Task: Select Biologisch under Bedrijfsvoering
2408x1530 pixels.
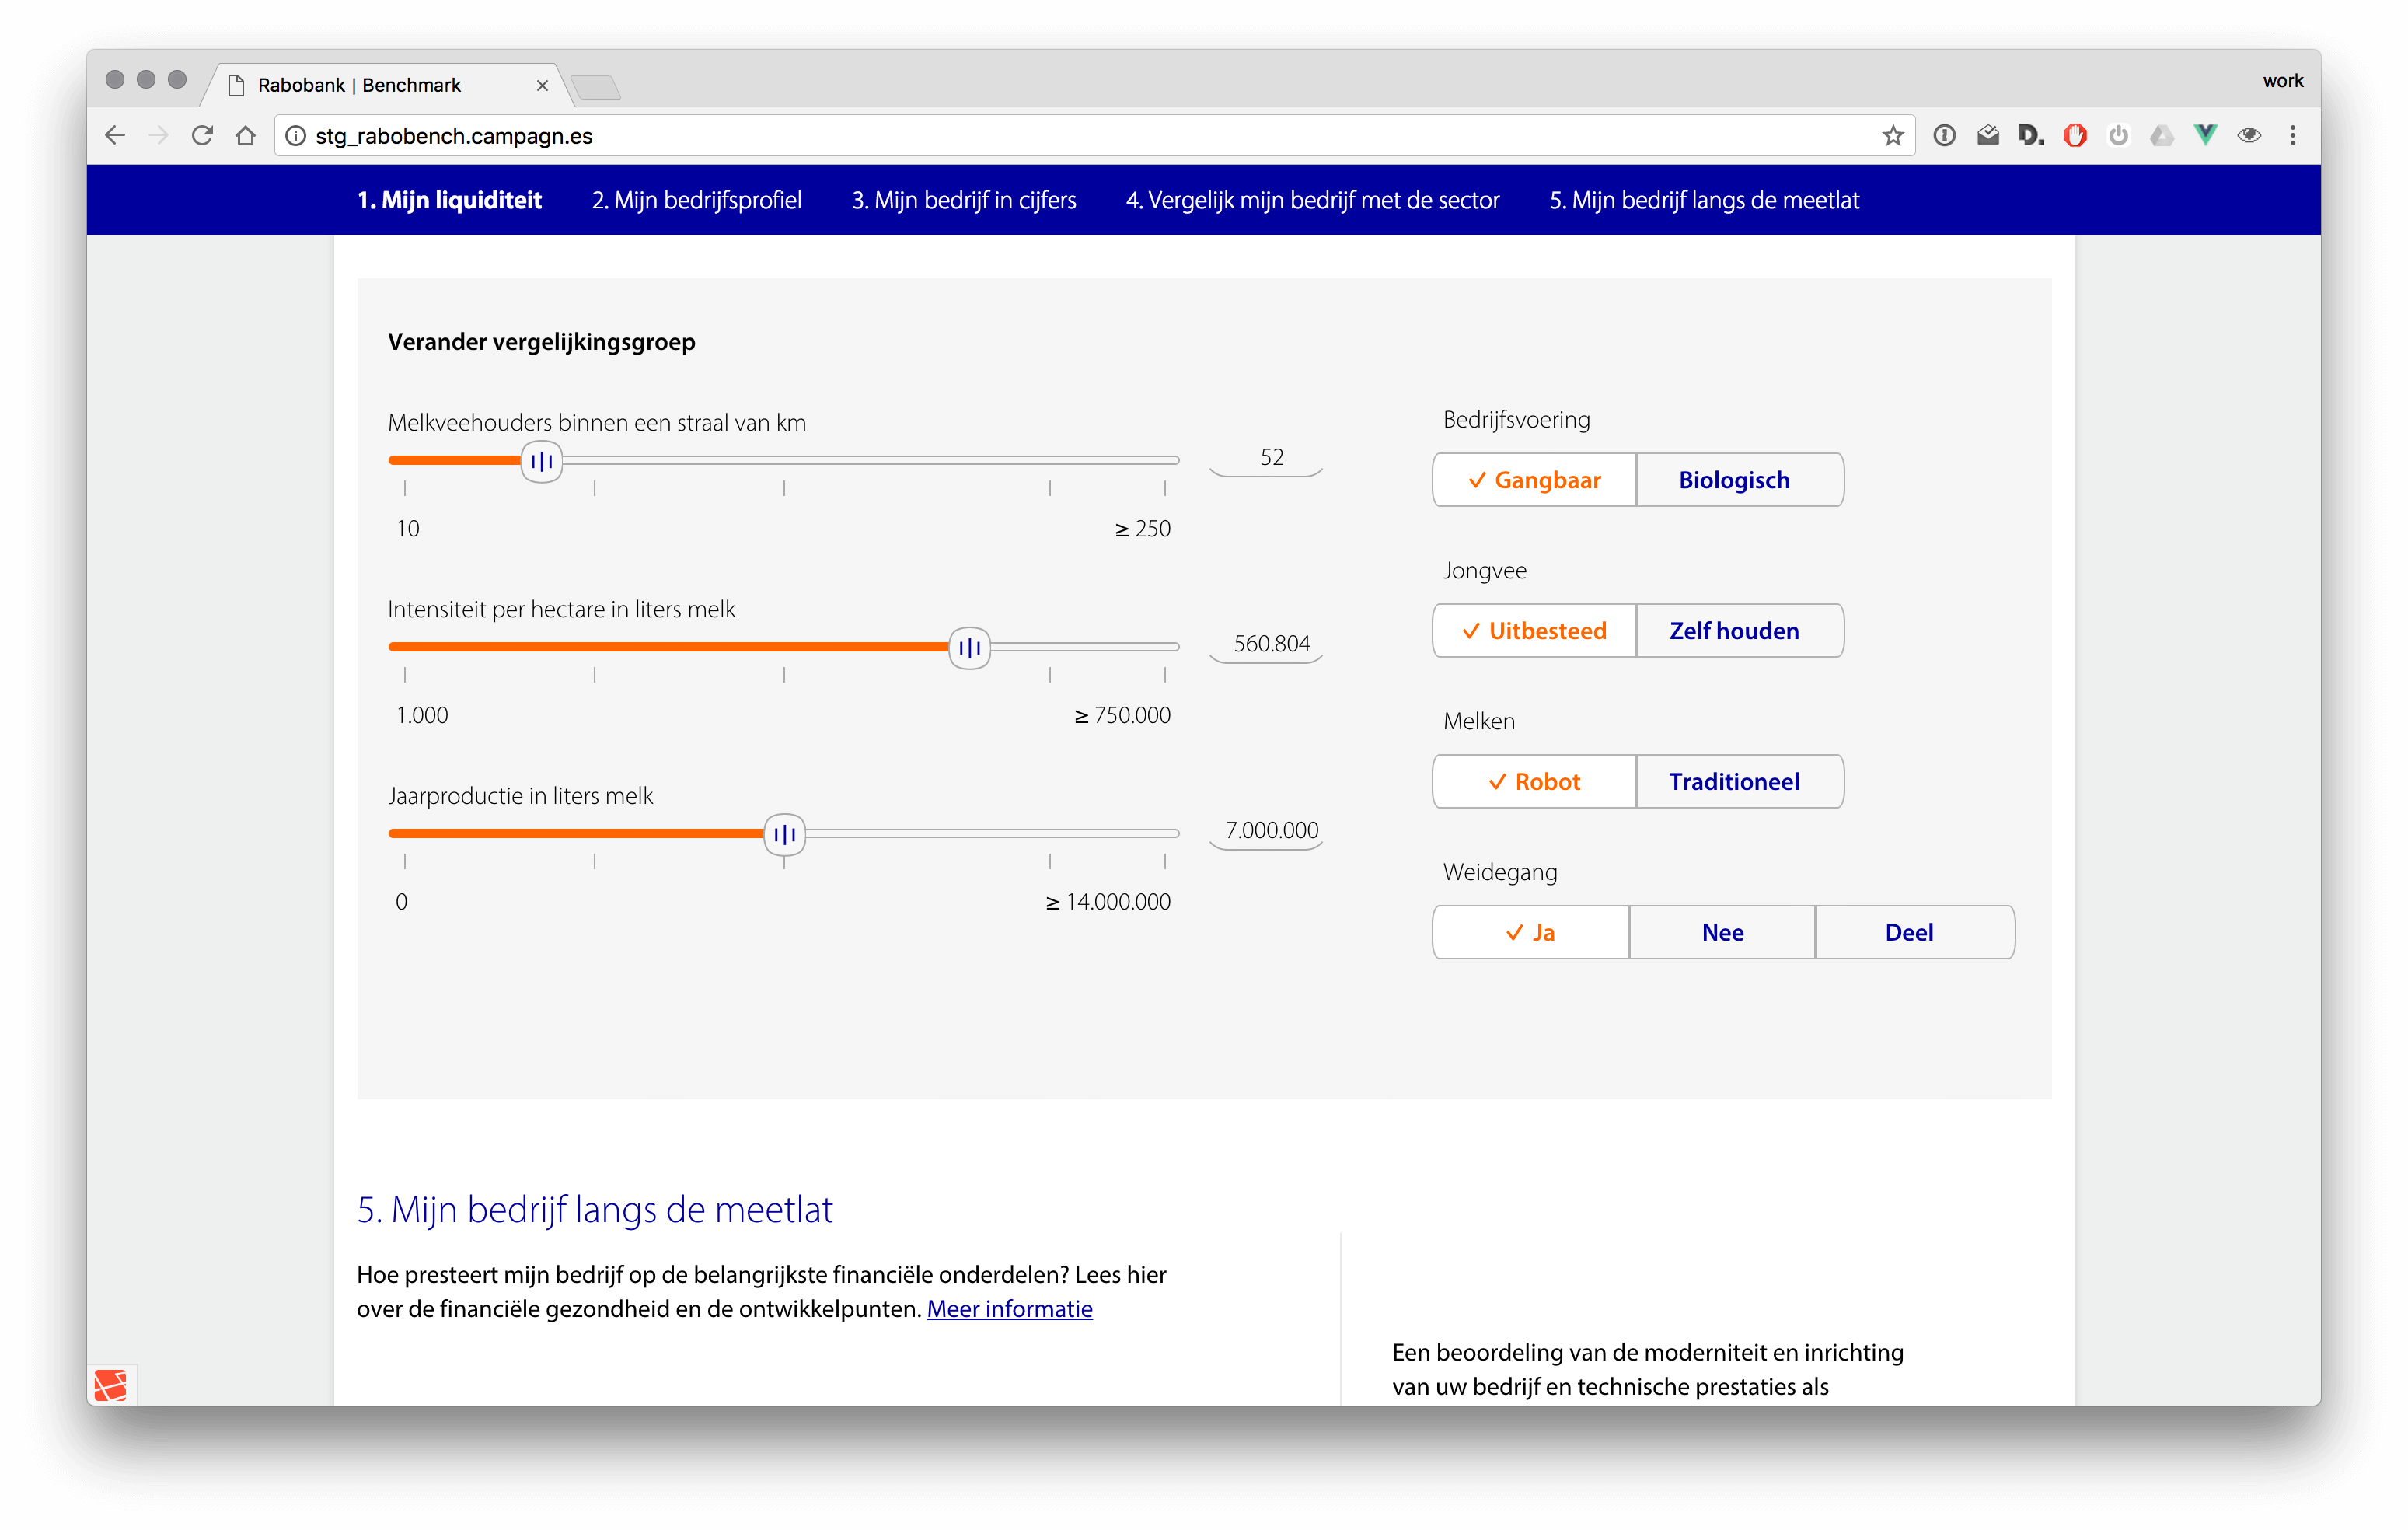Action: point(1737,479)
